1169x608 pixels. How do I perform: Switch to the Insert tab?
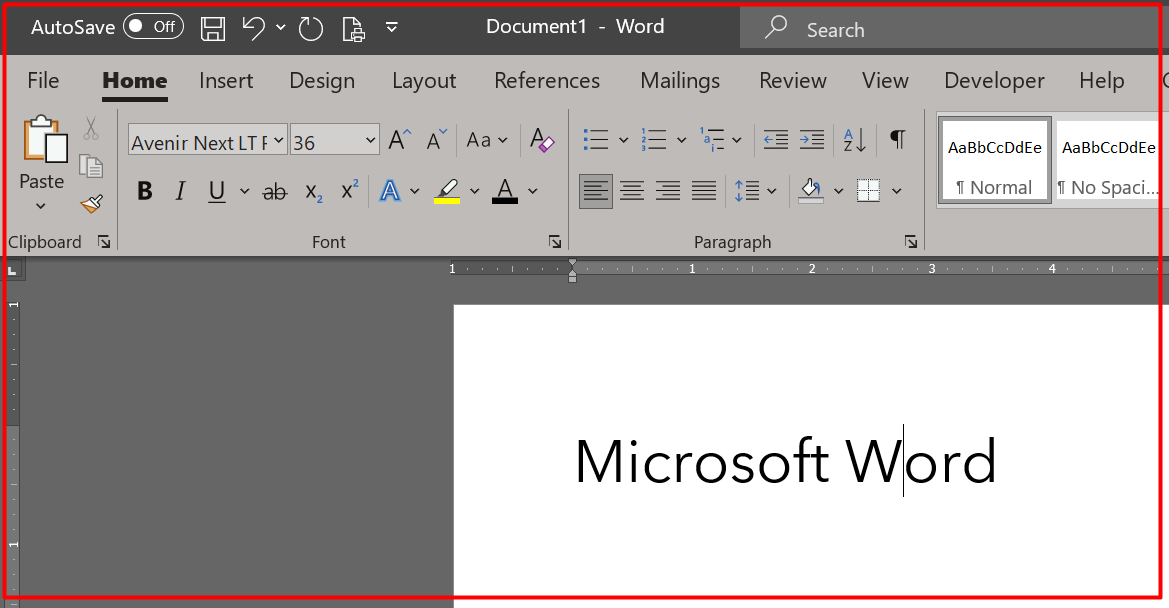pos(226,80)
